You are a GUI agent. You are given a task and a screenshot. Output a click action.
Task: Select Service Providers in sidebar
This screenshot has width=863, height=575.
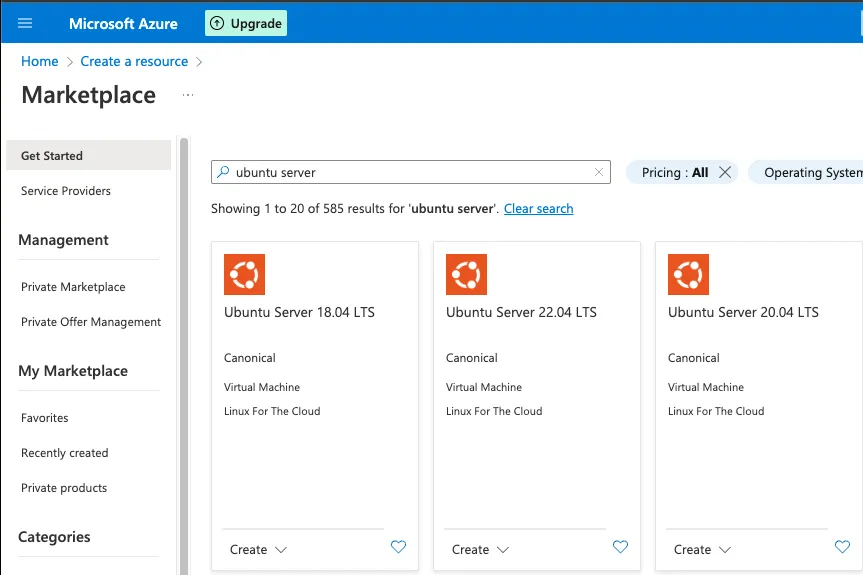tap(66, 191)
